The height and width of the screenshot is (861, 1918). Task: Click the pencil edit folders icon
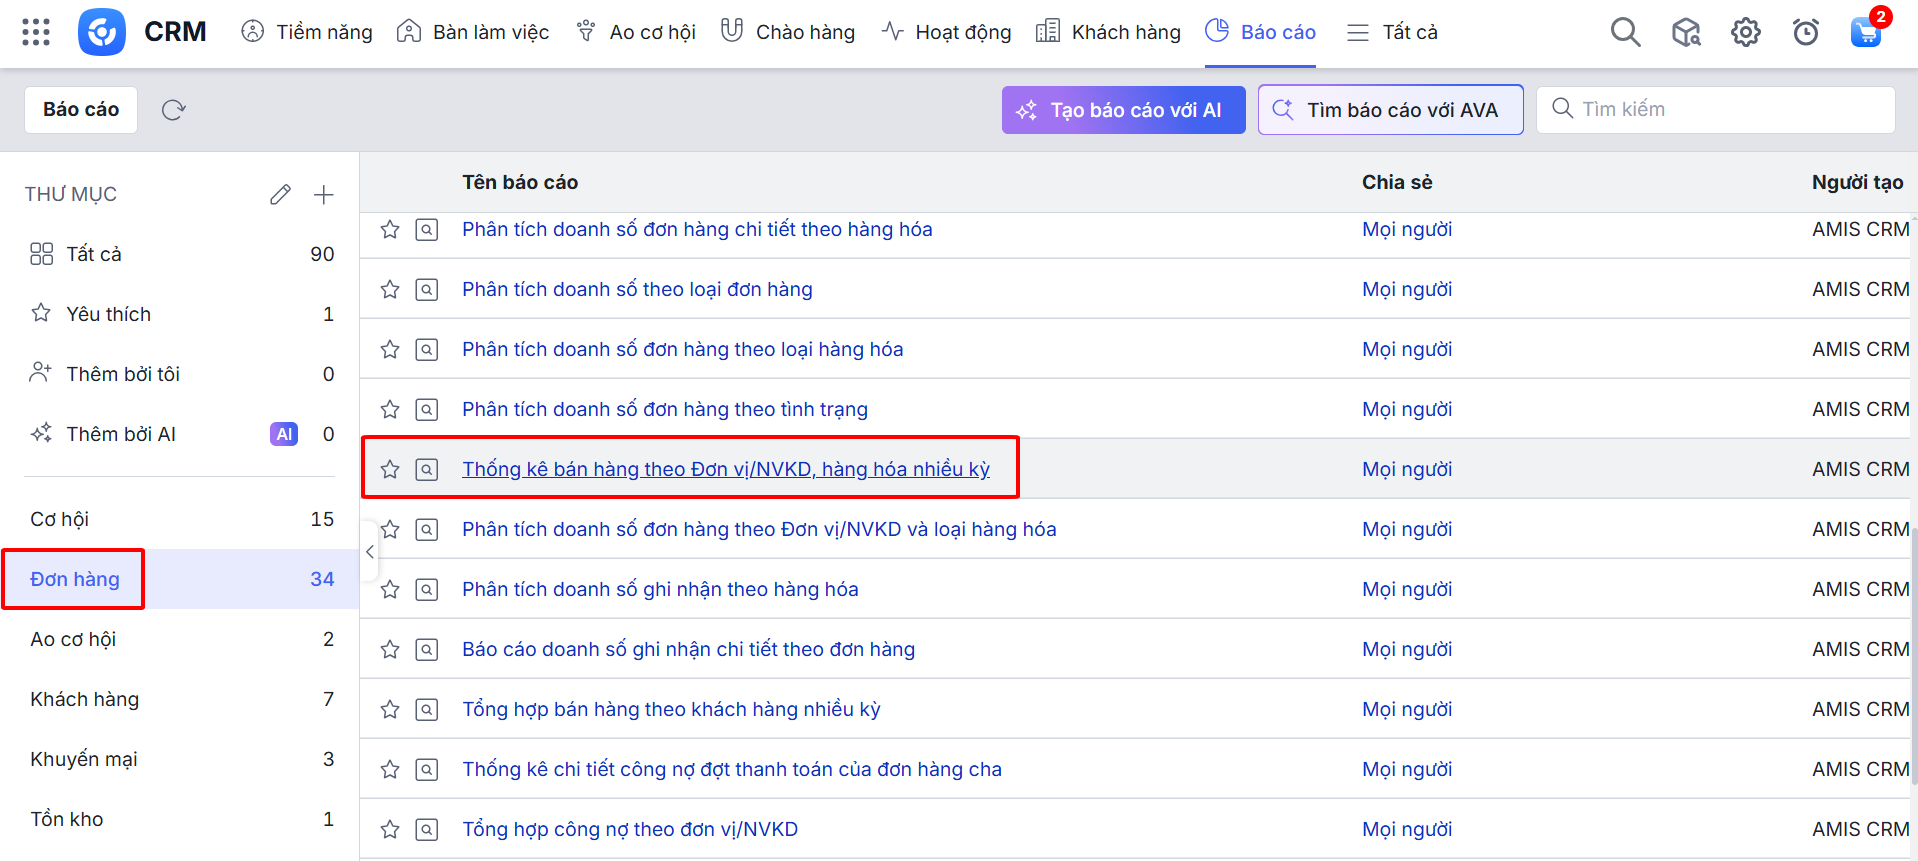pyautogui.click(x=280, y=194)
